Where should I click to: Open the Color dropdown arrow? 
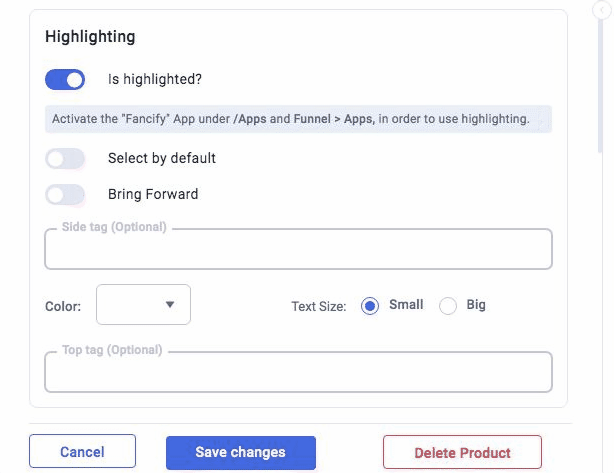(170, 305)
